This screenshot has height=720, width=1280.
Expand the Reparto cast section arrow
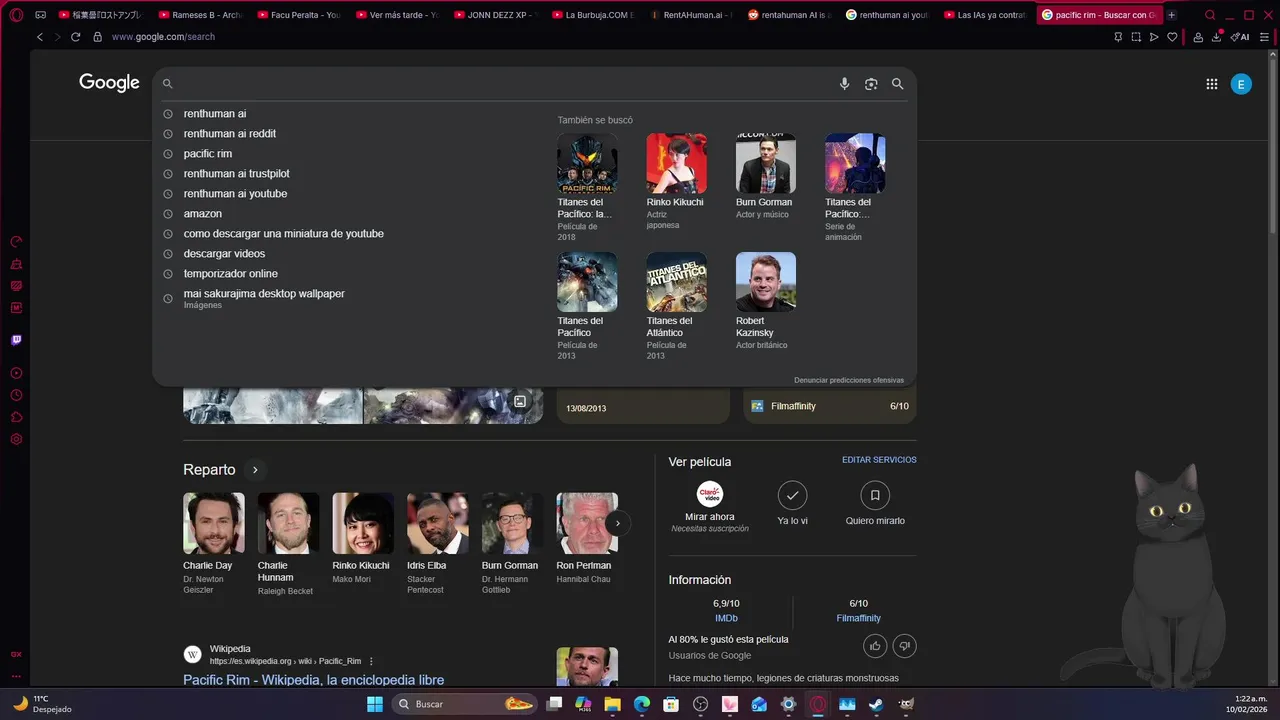coord(255,470)
